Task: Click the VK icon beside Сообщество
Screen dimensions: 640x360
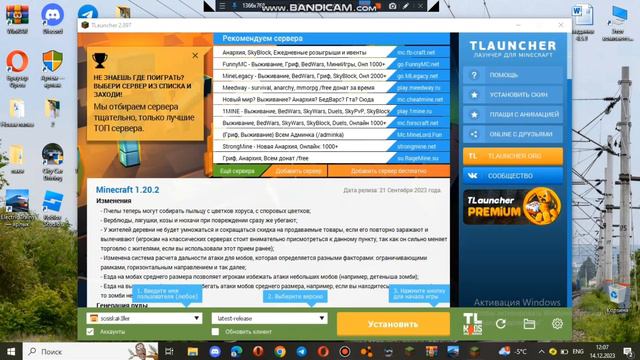Action: (473, 176)
